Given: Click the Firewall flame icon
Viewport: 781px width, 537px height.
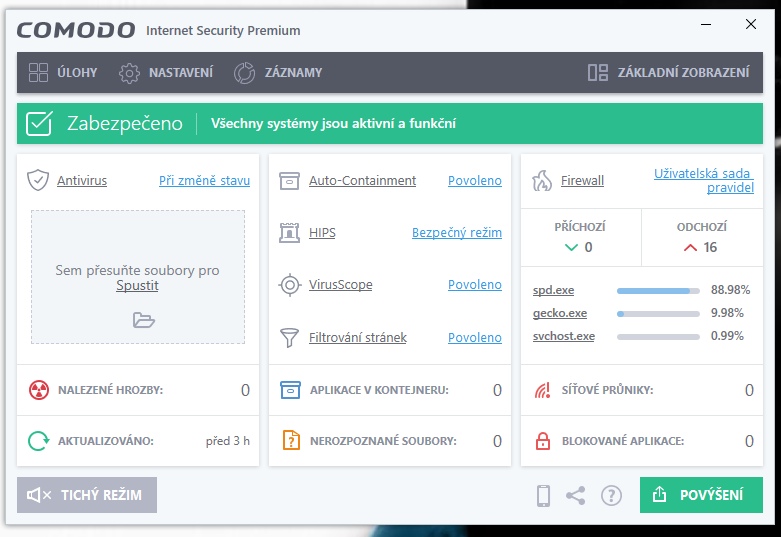Looking at the screenshot, I should point(541,181).
